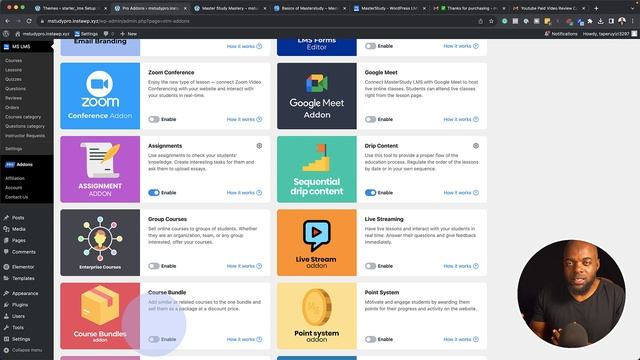
Task: Switch to Master Study Mastery tab
Action: click(x=231, y=8)
